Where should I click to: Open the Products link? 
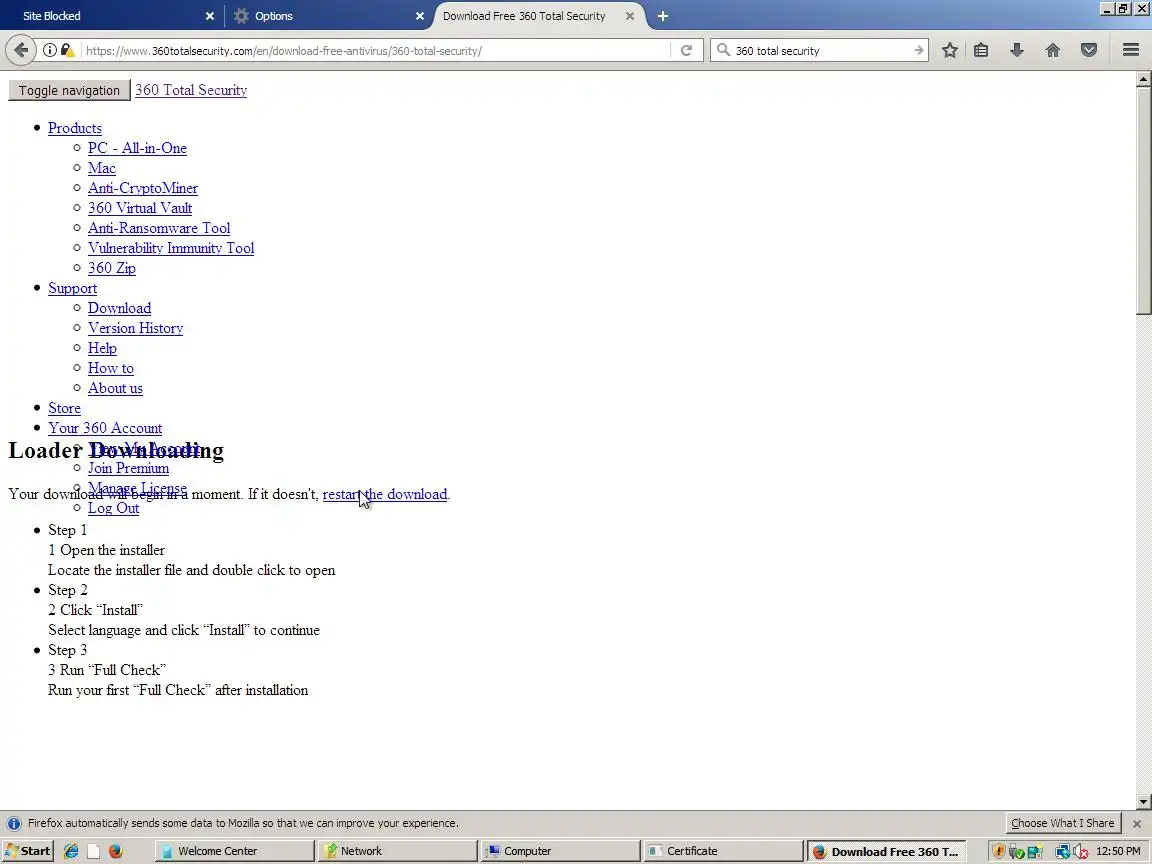(x=75, y=128)
